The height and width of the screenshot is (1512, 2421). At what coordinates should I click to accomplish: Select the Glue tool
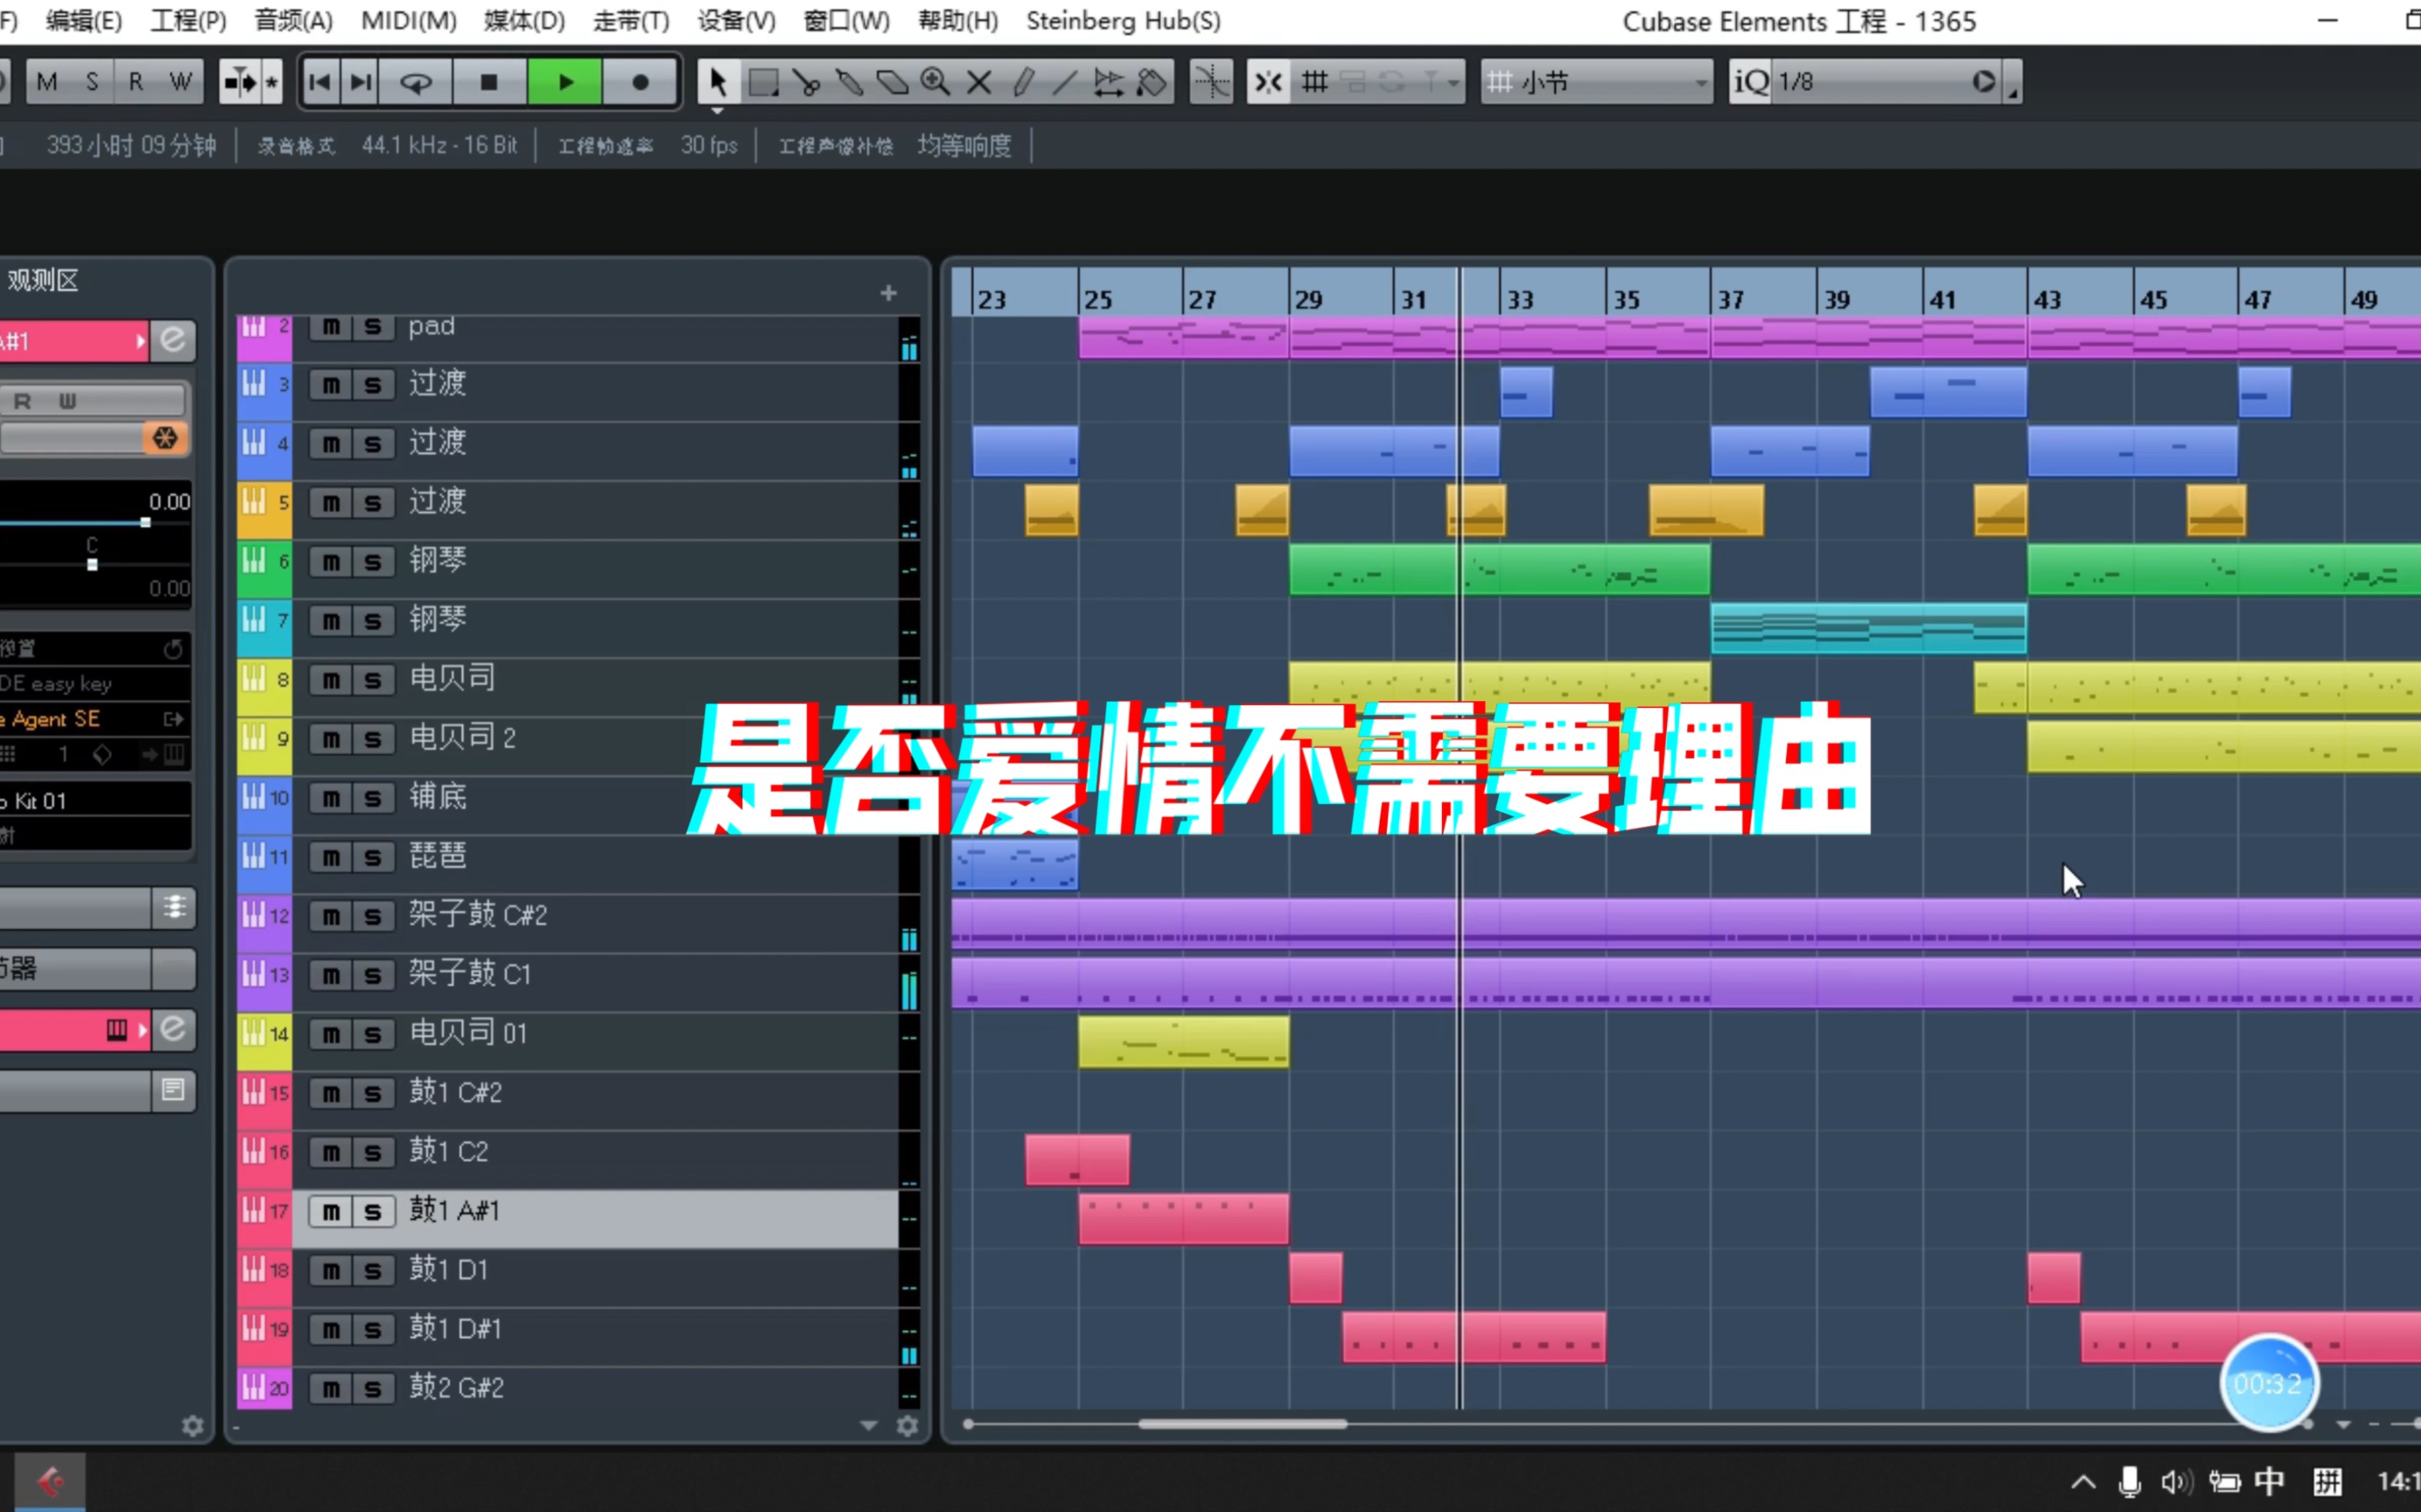(x=849, y=82)
